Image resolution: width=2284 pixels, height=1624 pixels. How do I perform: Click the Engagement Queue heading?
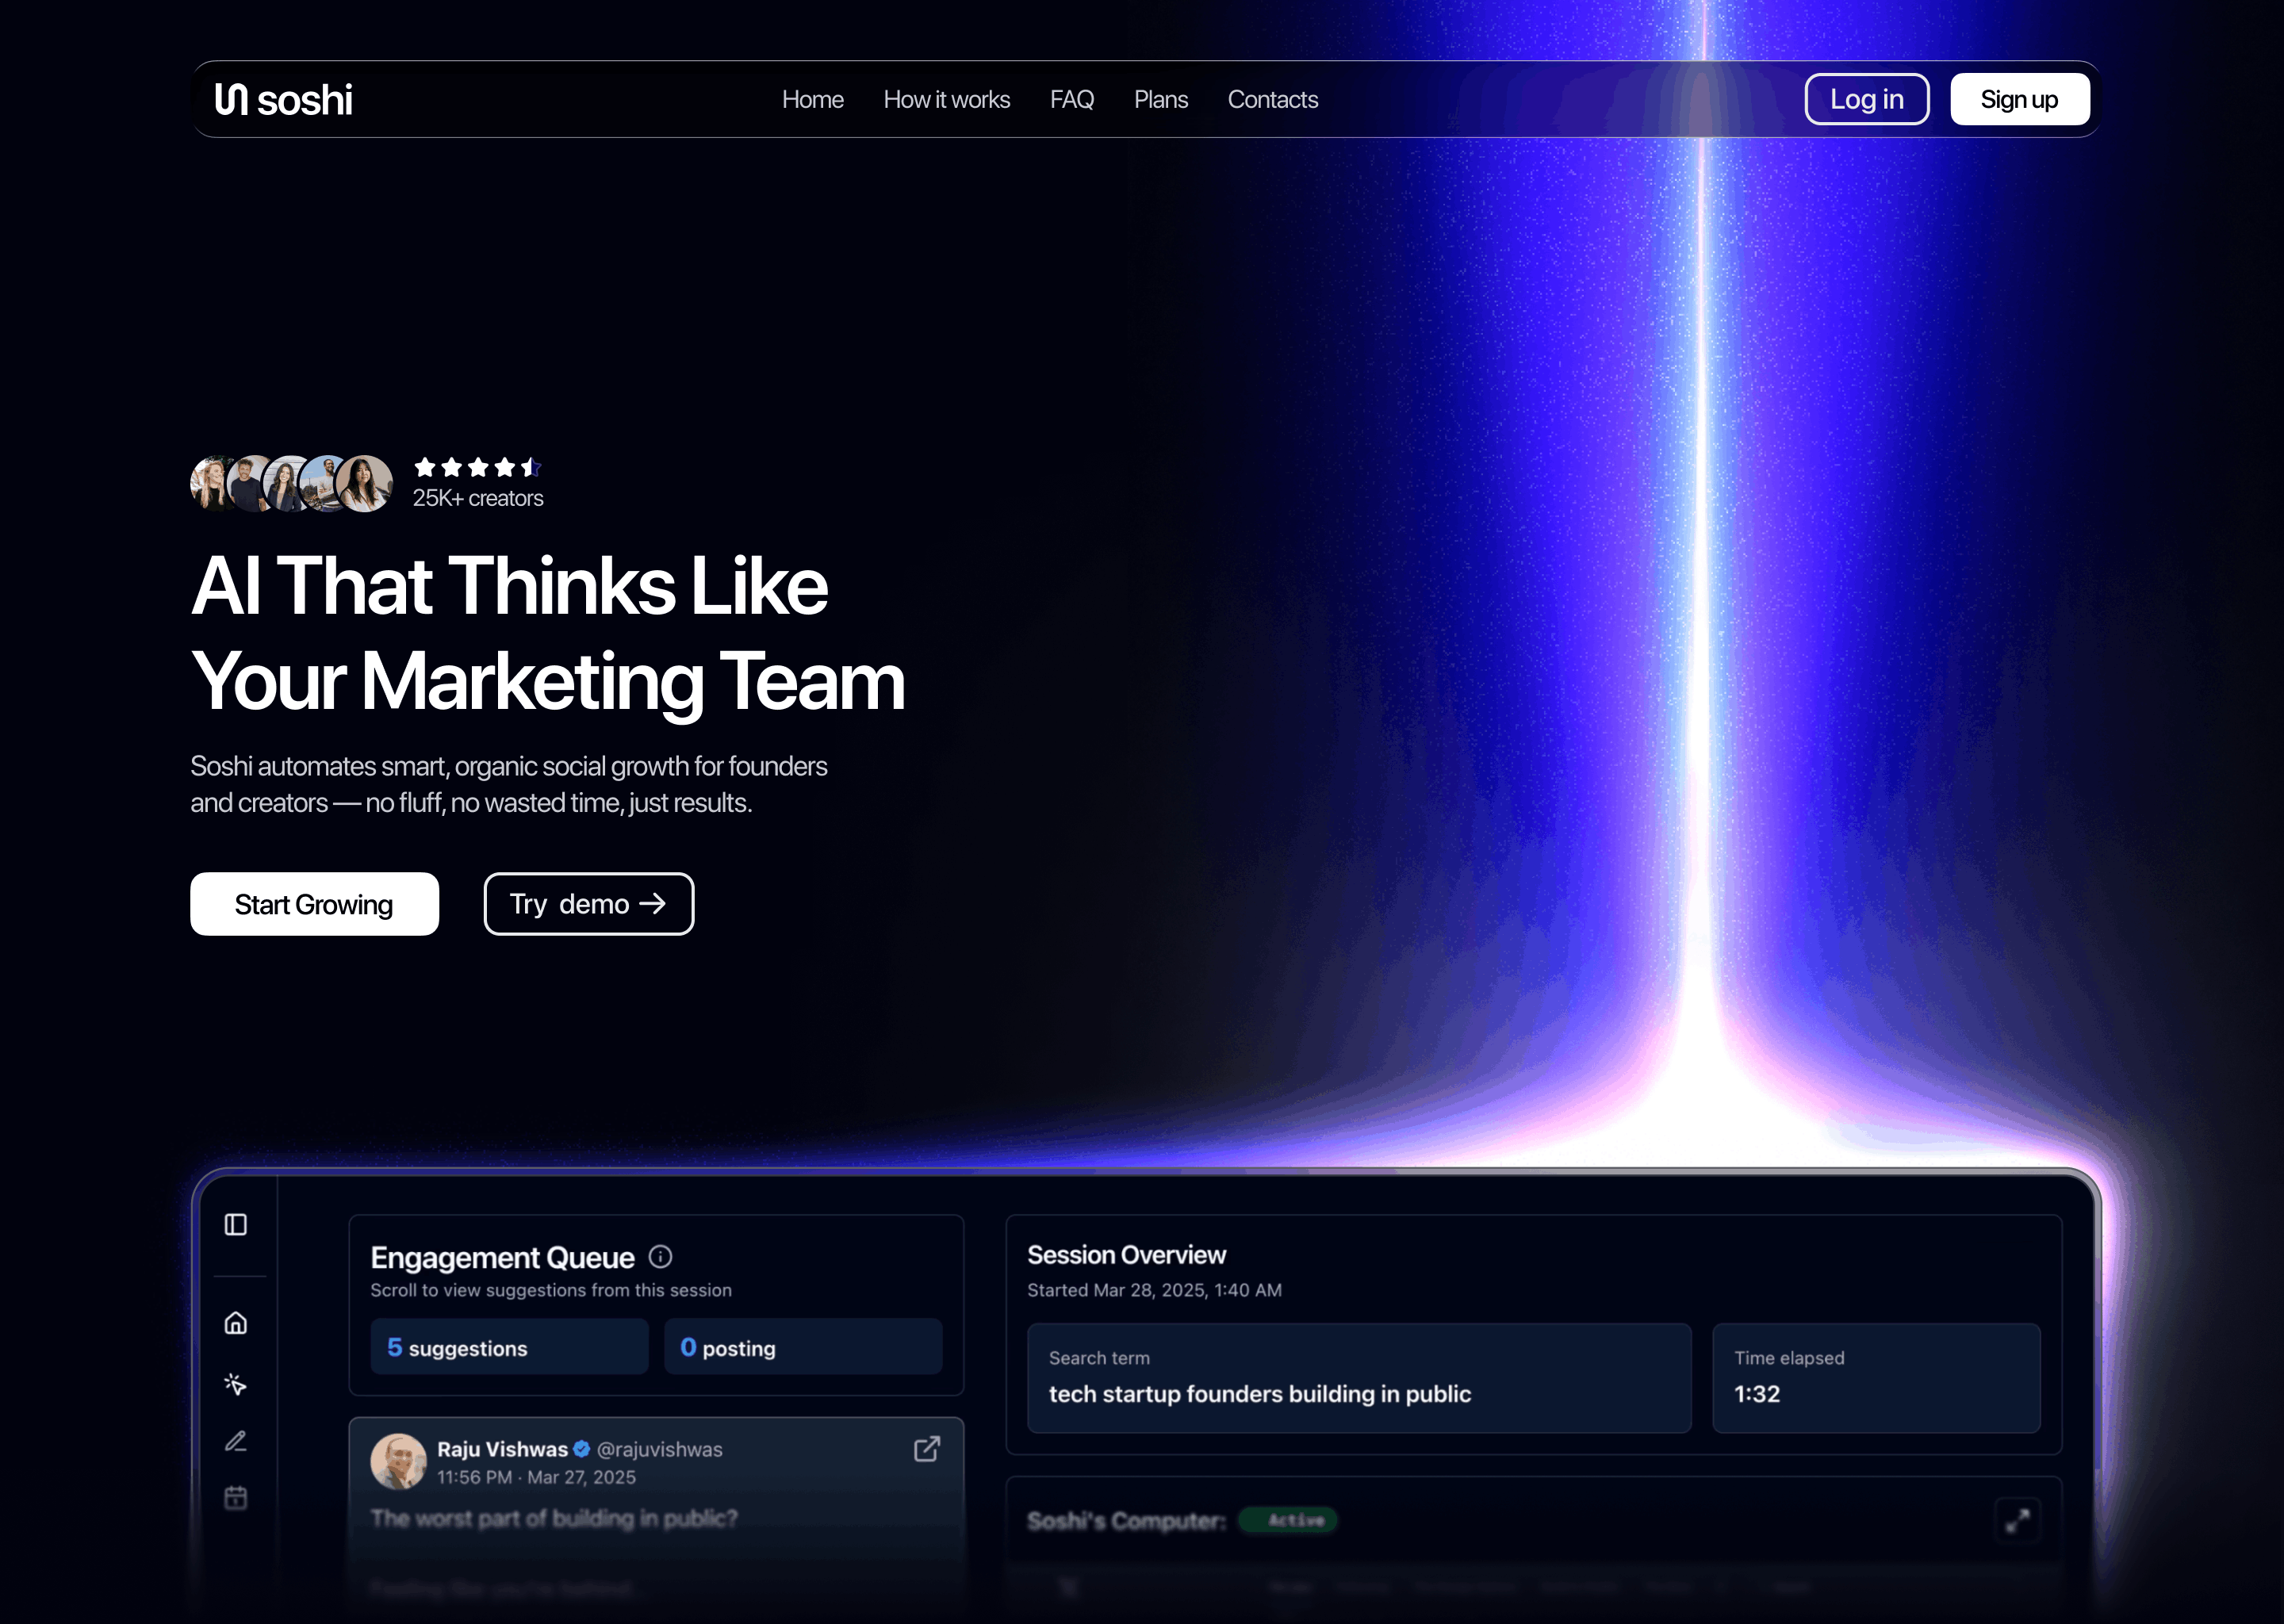point(502,1257)
